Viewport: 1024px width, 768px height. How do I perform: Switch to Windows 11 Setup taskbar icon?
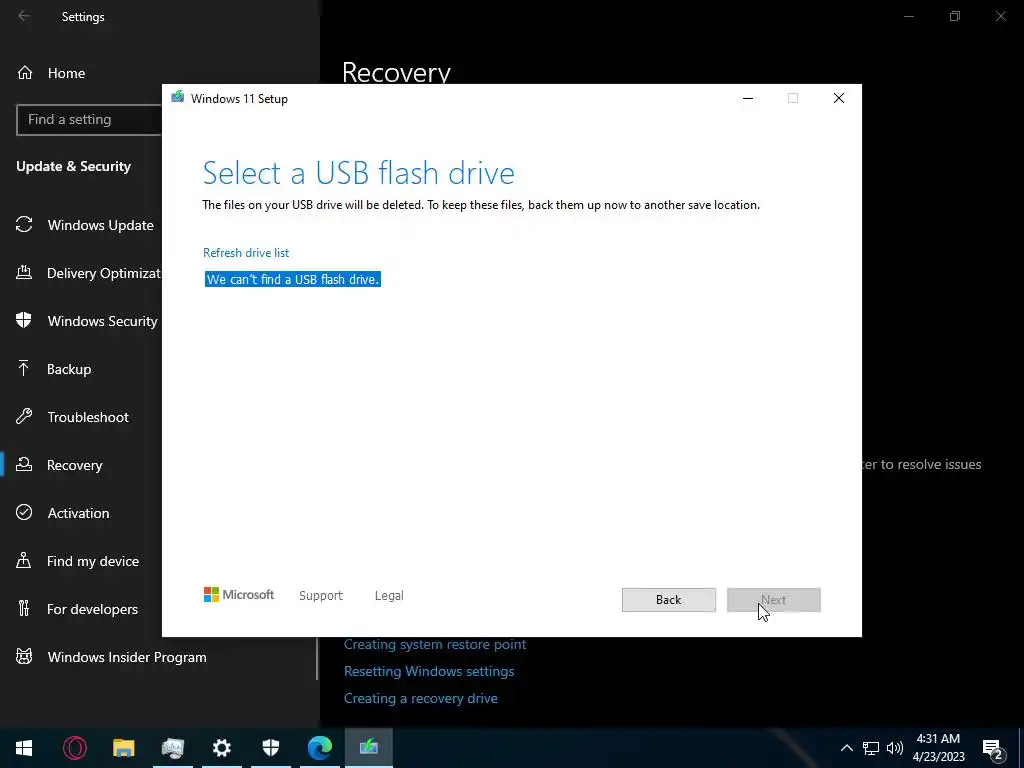pos(368,748)
